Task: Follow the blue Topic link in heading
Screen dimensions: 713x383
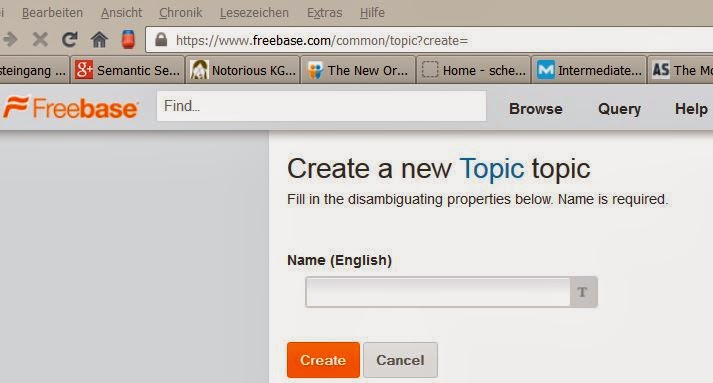Action: [492, 169]
